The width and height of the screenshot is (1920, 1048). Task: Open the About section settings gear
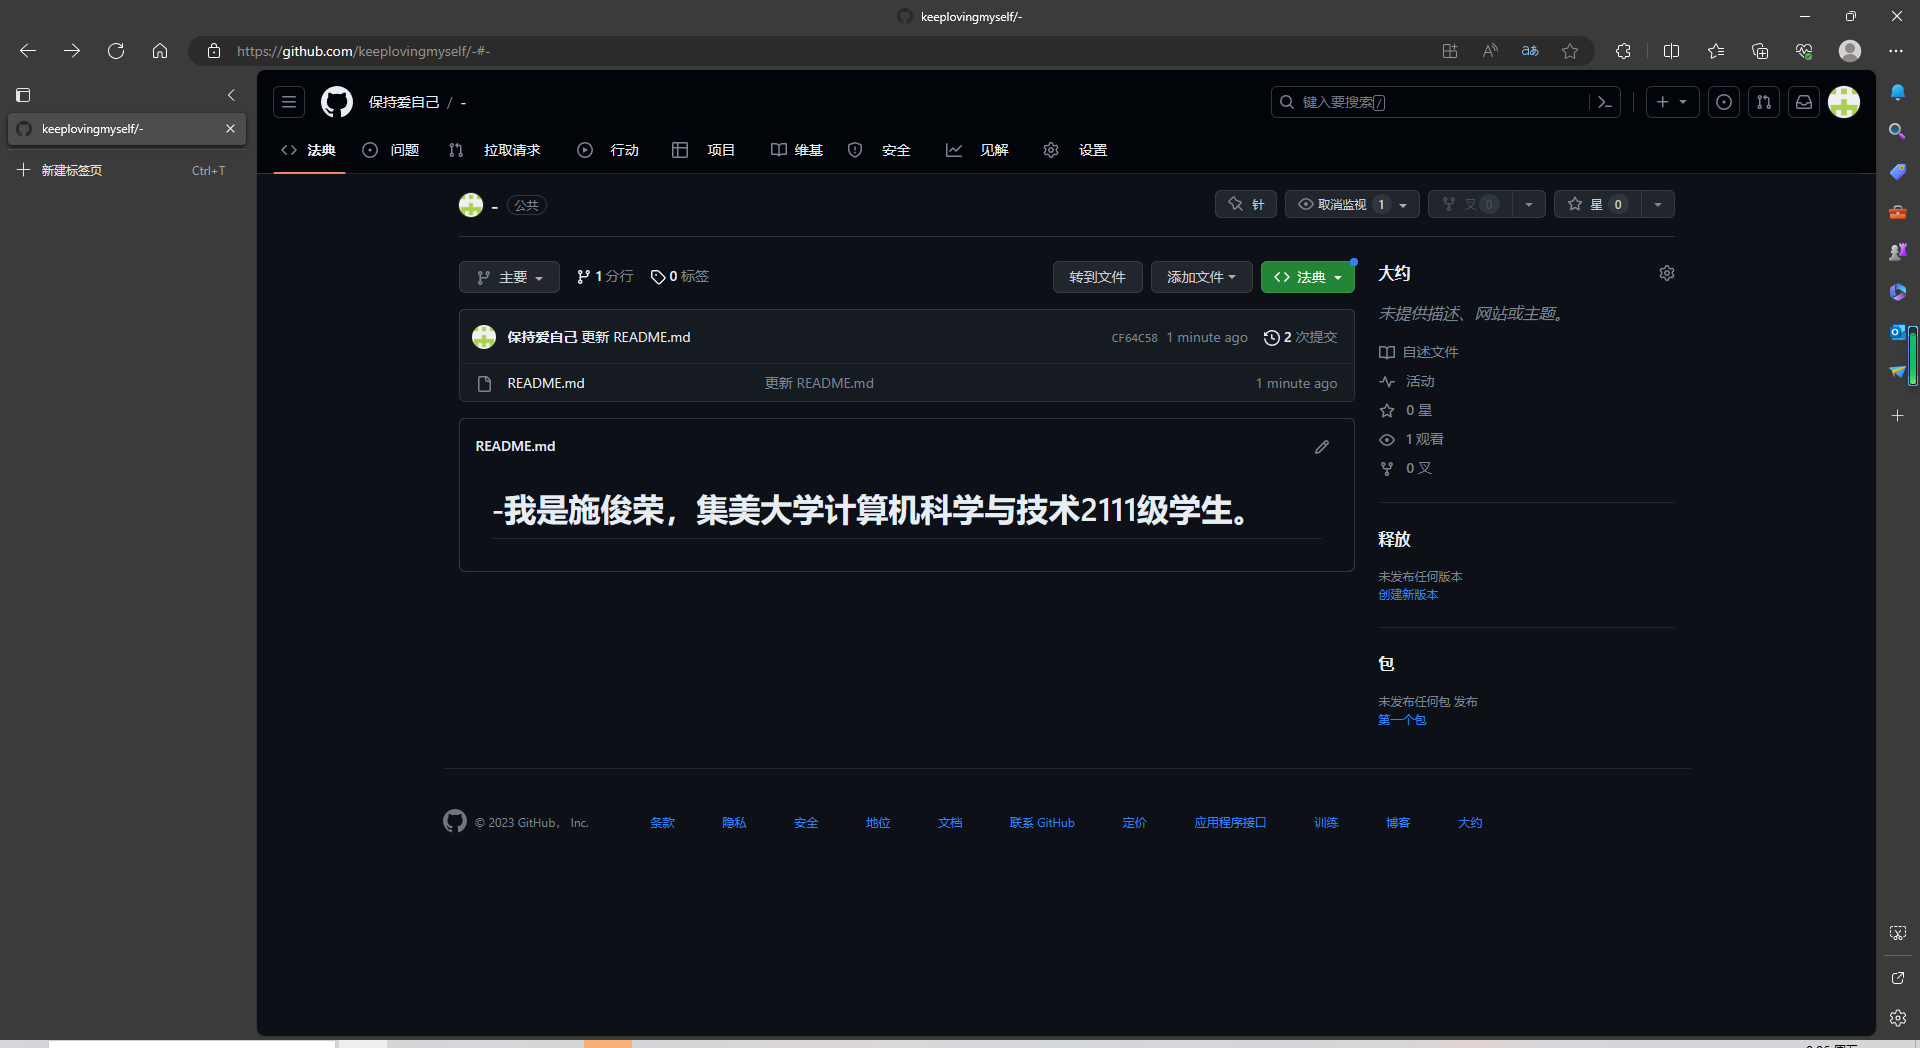(x=1666, y=272)
